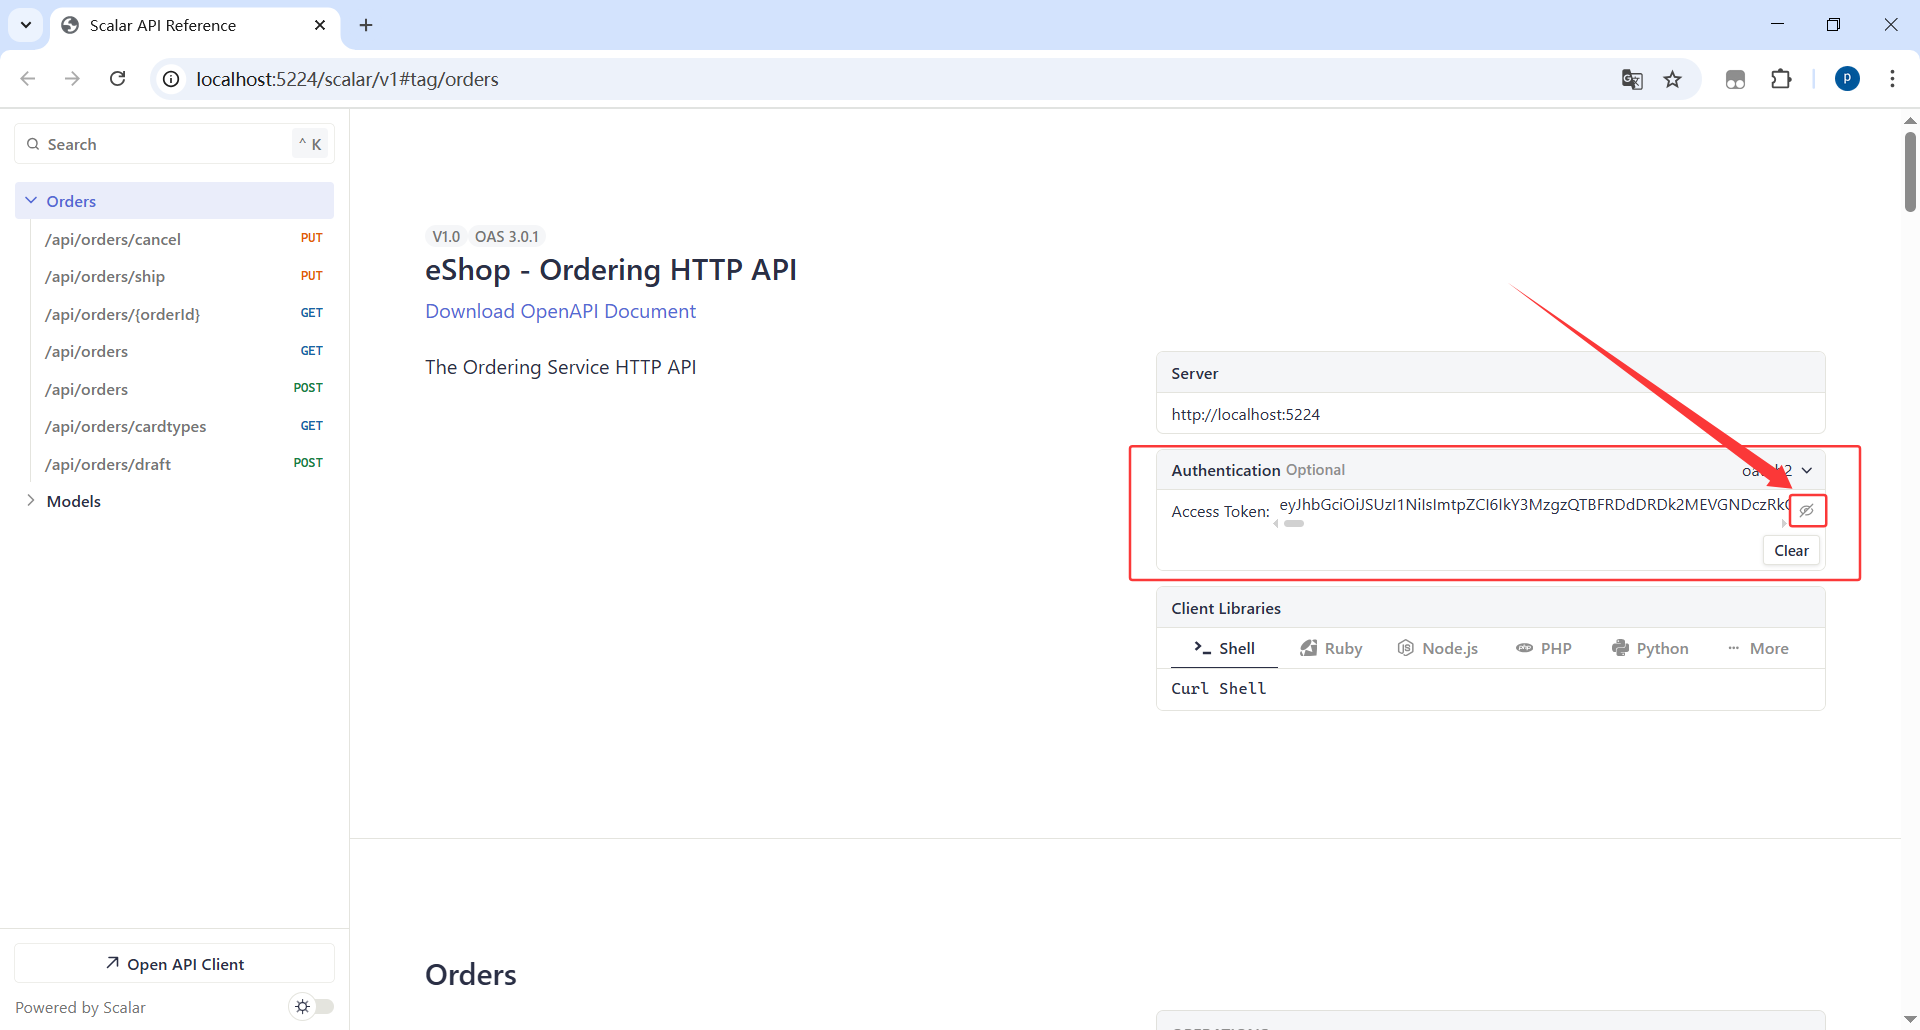Screen dimensions: 1920x1030
Task: Click the V1.0 version badge
Action: coord(446,237)
